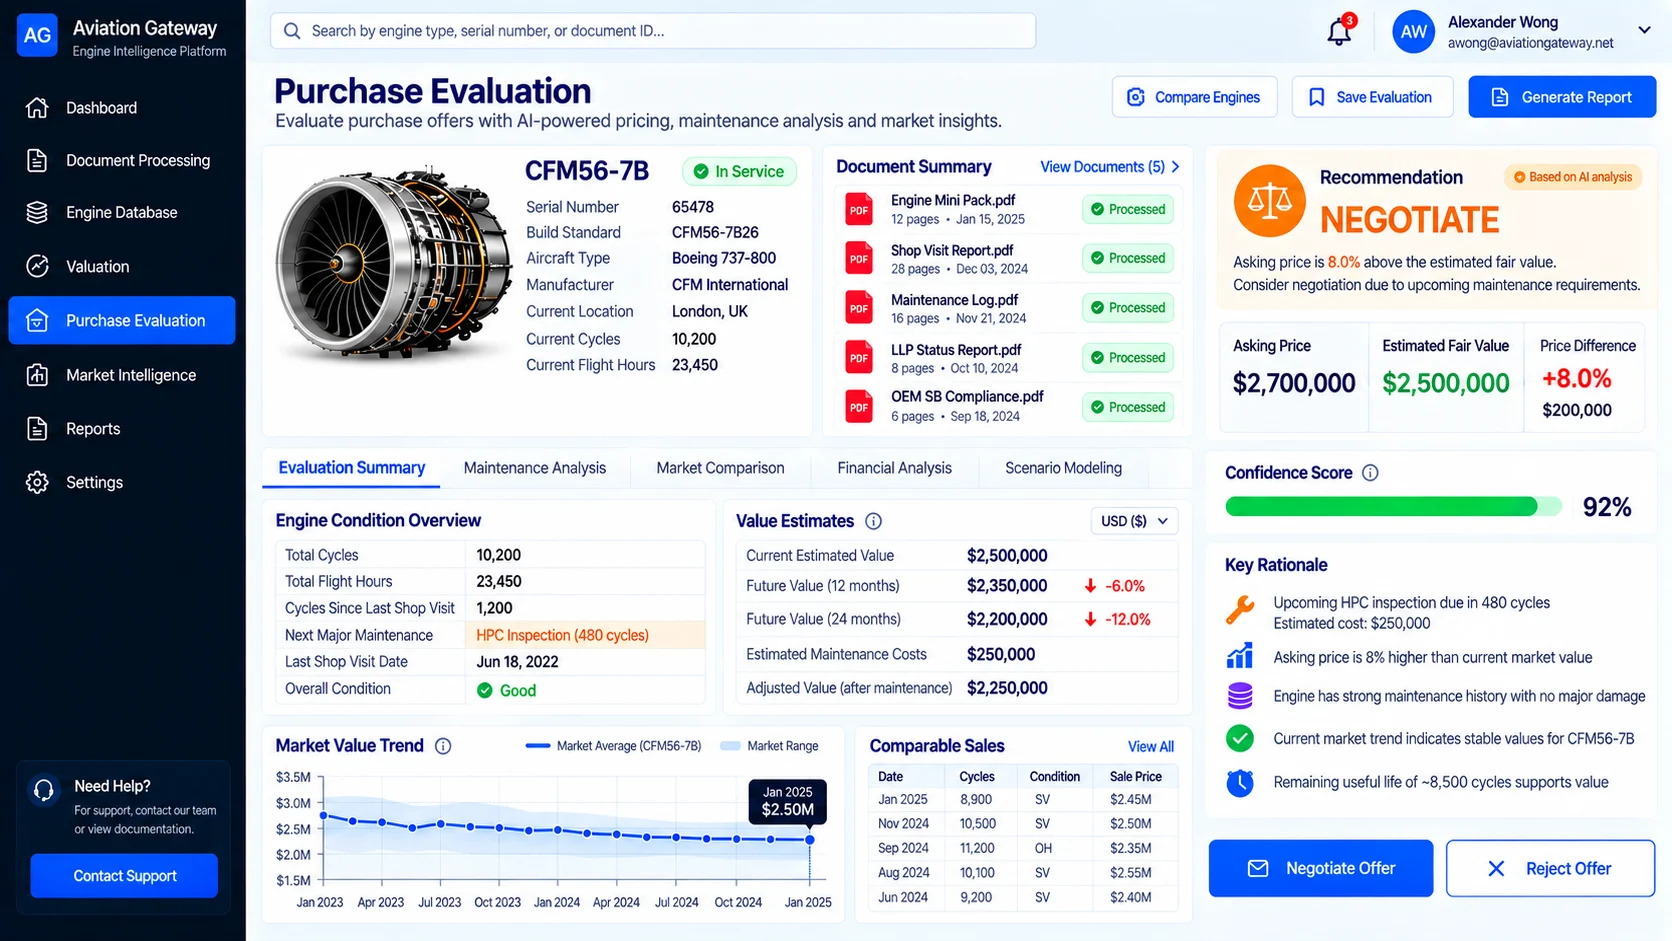Click the Estimated Fair Value $2,500,000
This screenshot has width=1672, height=941.
(1445, 383)
